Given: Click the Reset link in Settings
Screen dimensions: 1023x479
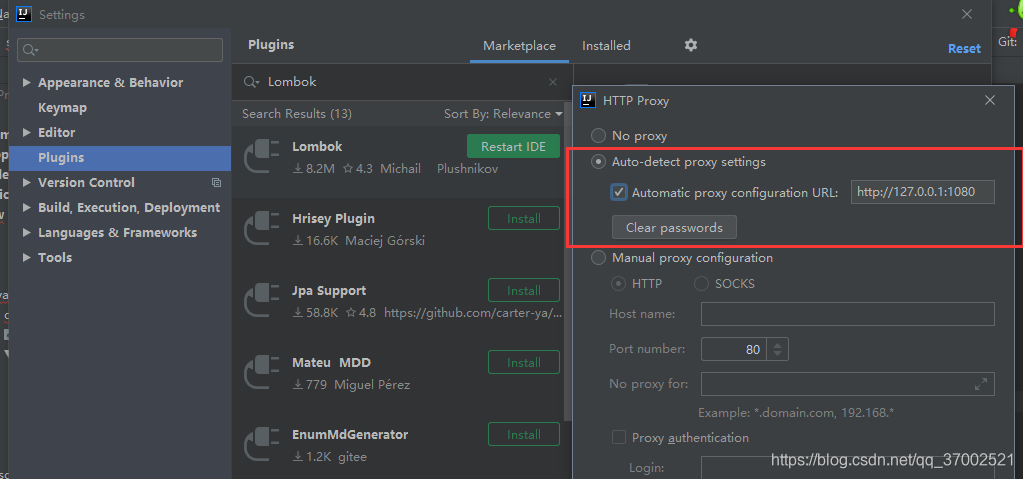Looking at the screenshot, I should [964, 49].
